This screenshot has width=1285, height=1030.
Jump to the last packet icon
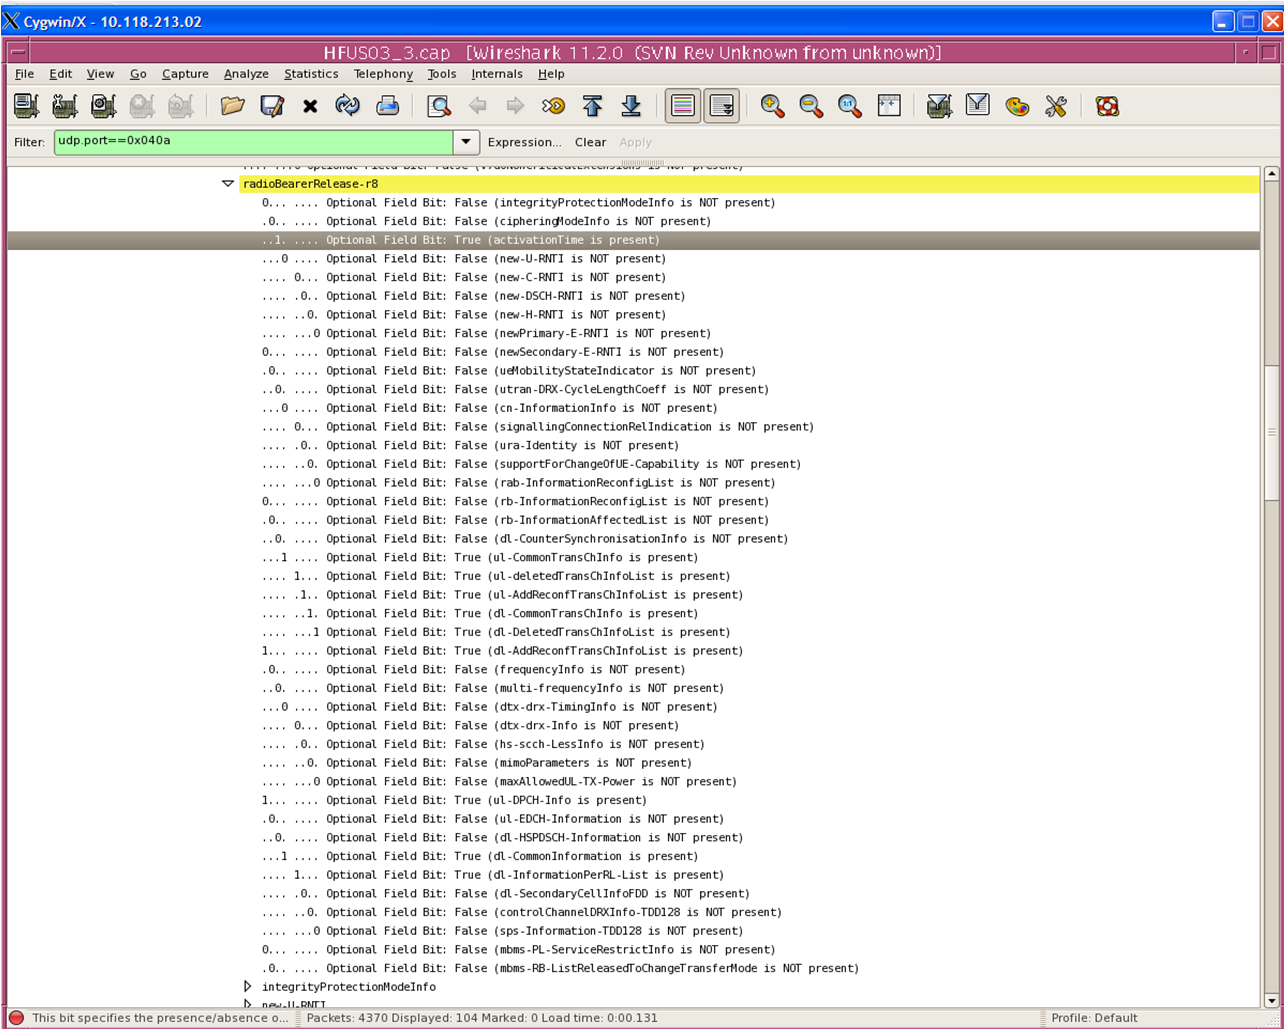click(631, 106)
